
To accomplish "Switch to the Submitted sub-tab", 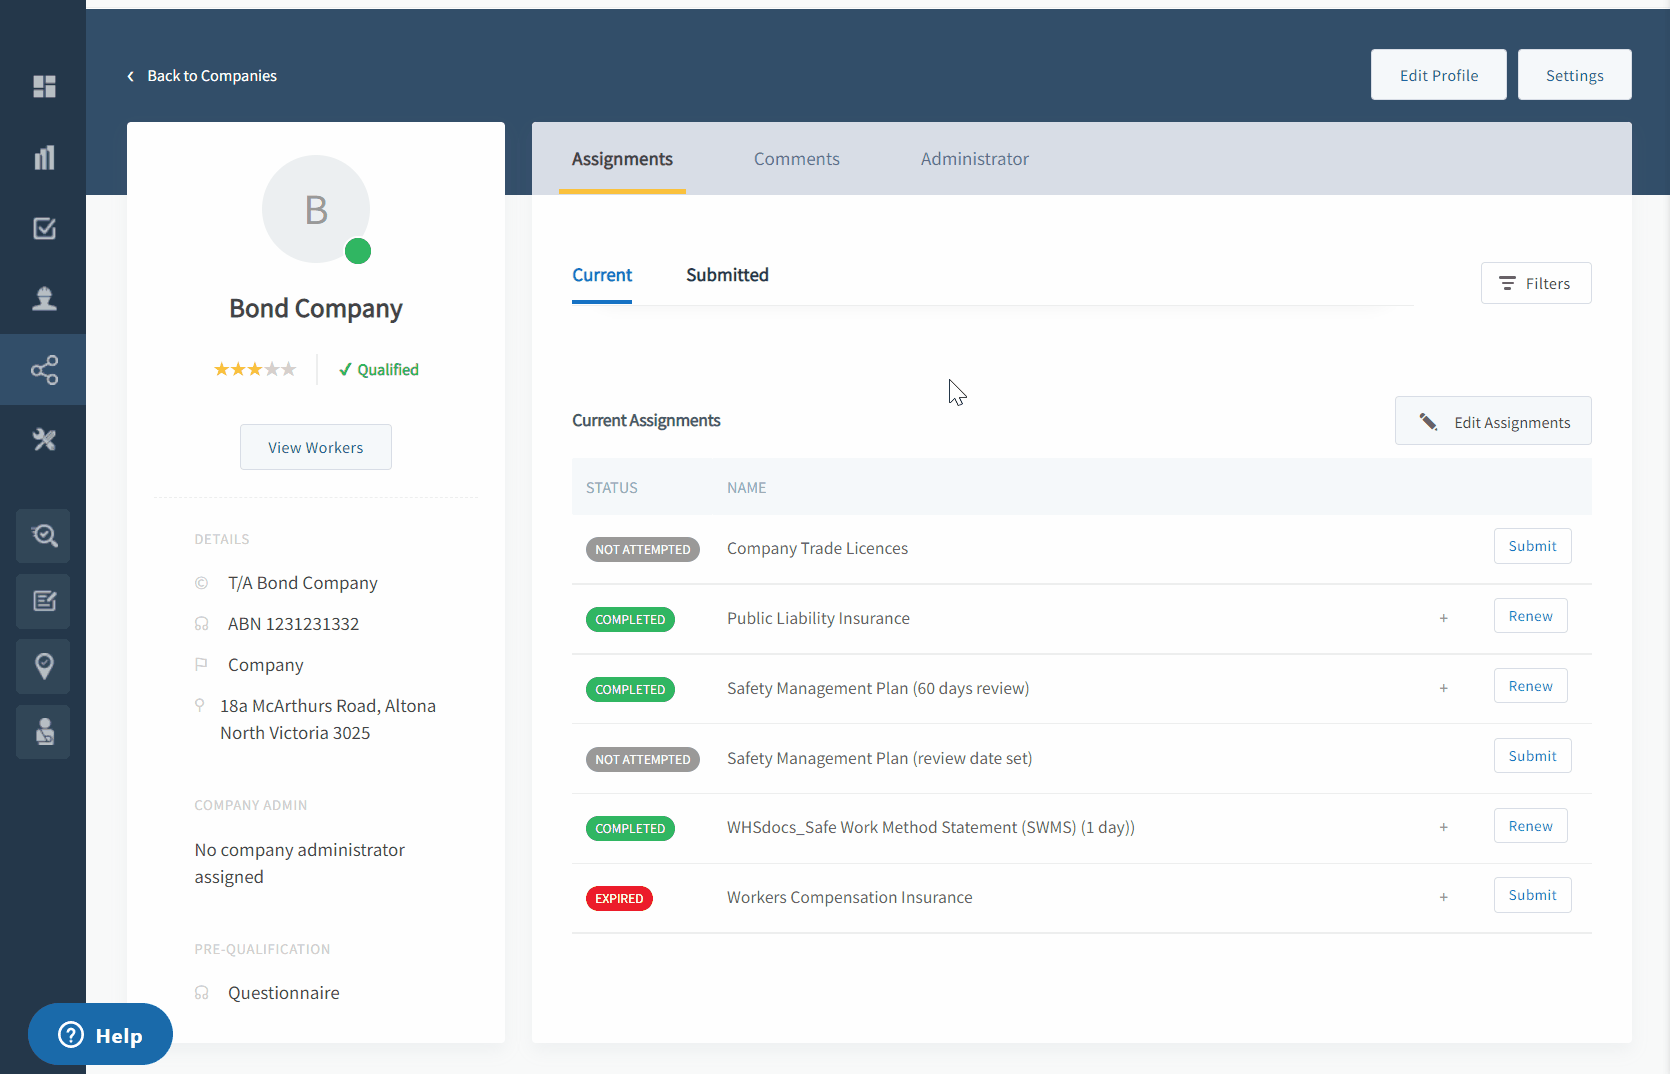I will tap(727, 275).
